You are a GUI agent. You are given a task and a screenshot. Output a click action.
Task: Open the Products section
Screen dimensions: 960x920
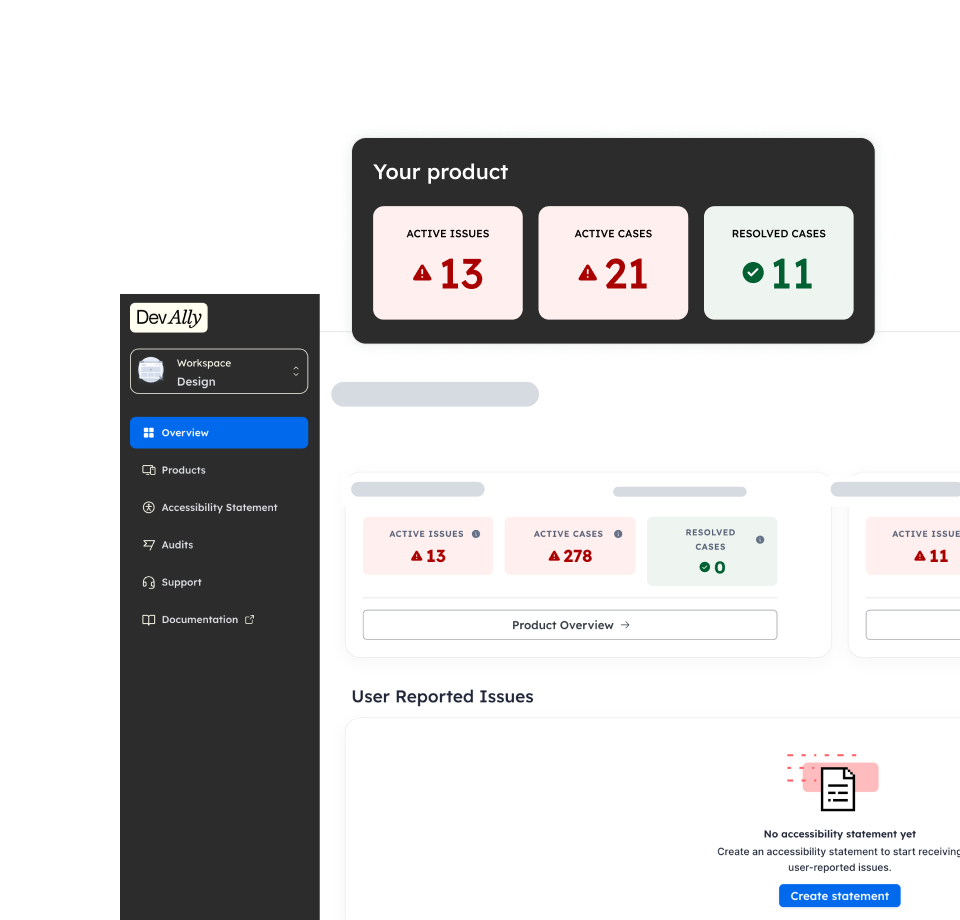coord(183,470)
